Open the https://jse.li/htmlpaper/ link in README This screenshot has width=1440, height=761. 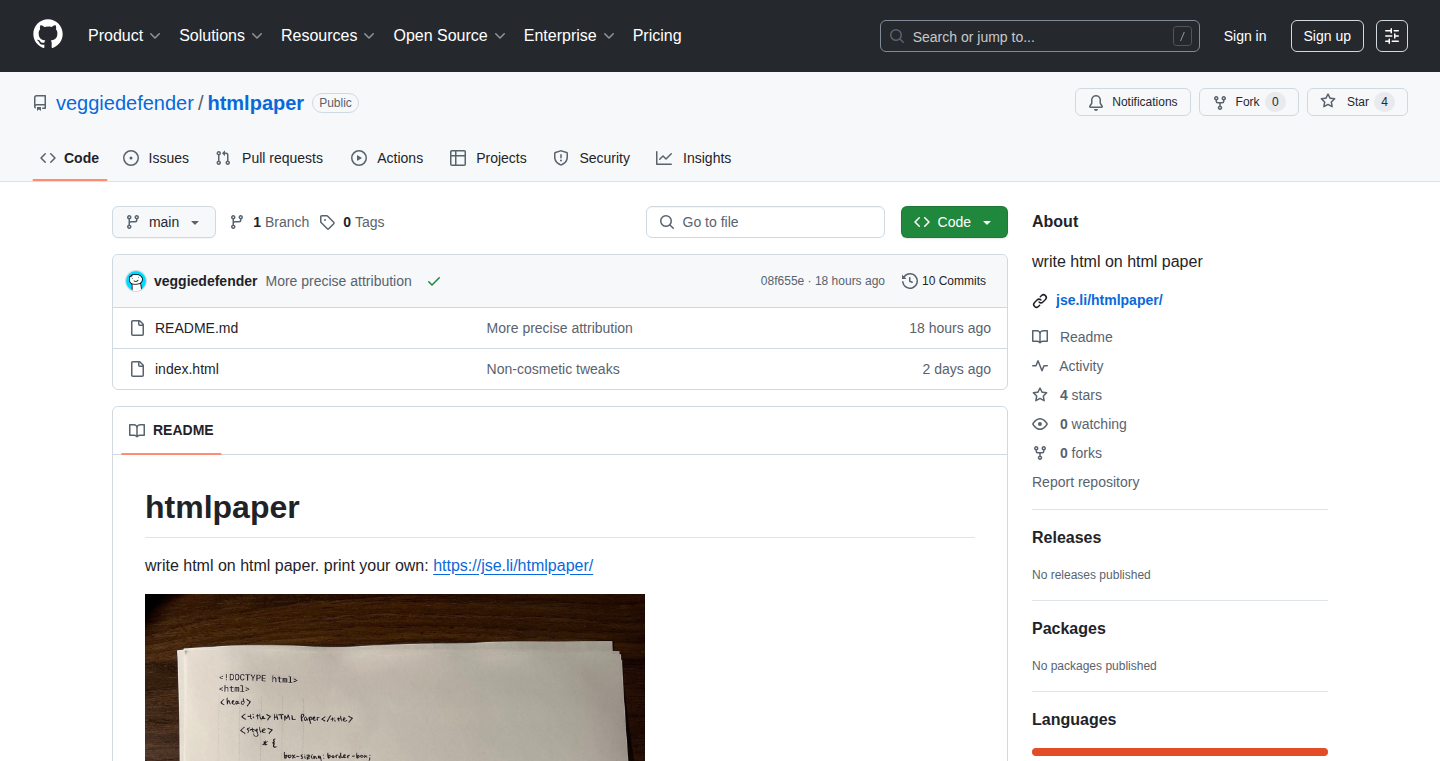coord(513,565)
